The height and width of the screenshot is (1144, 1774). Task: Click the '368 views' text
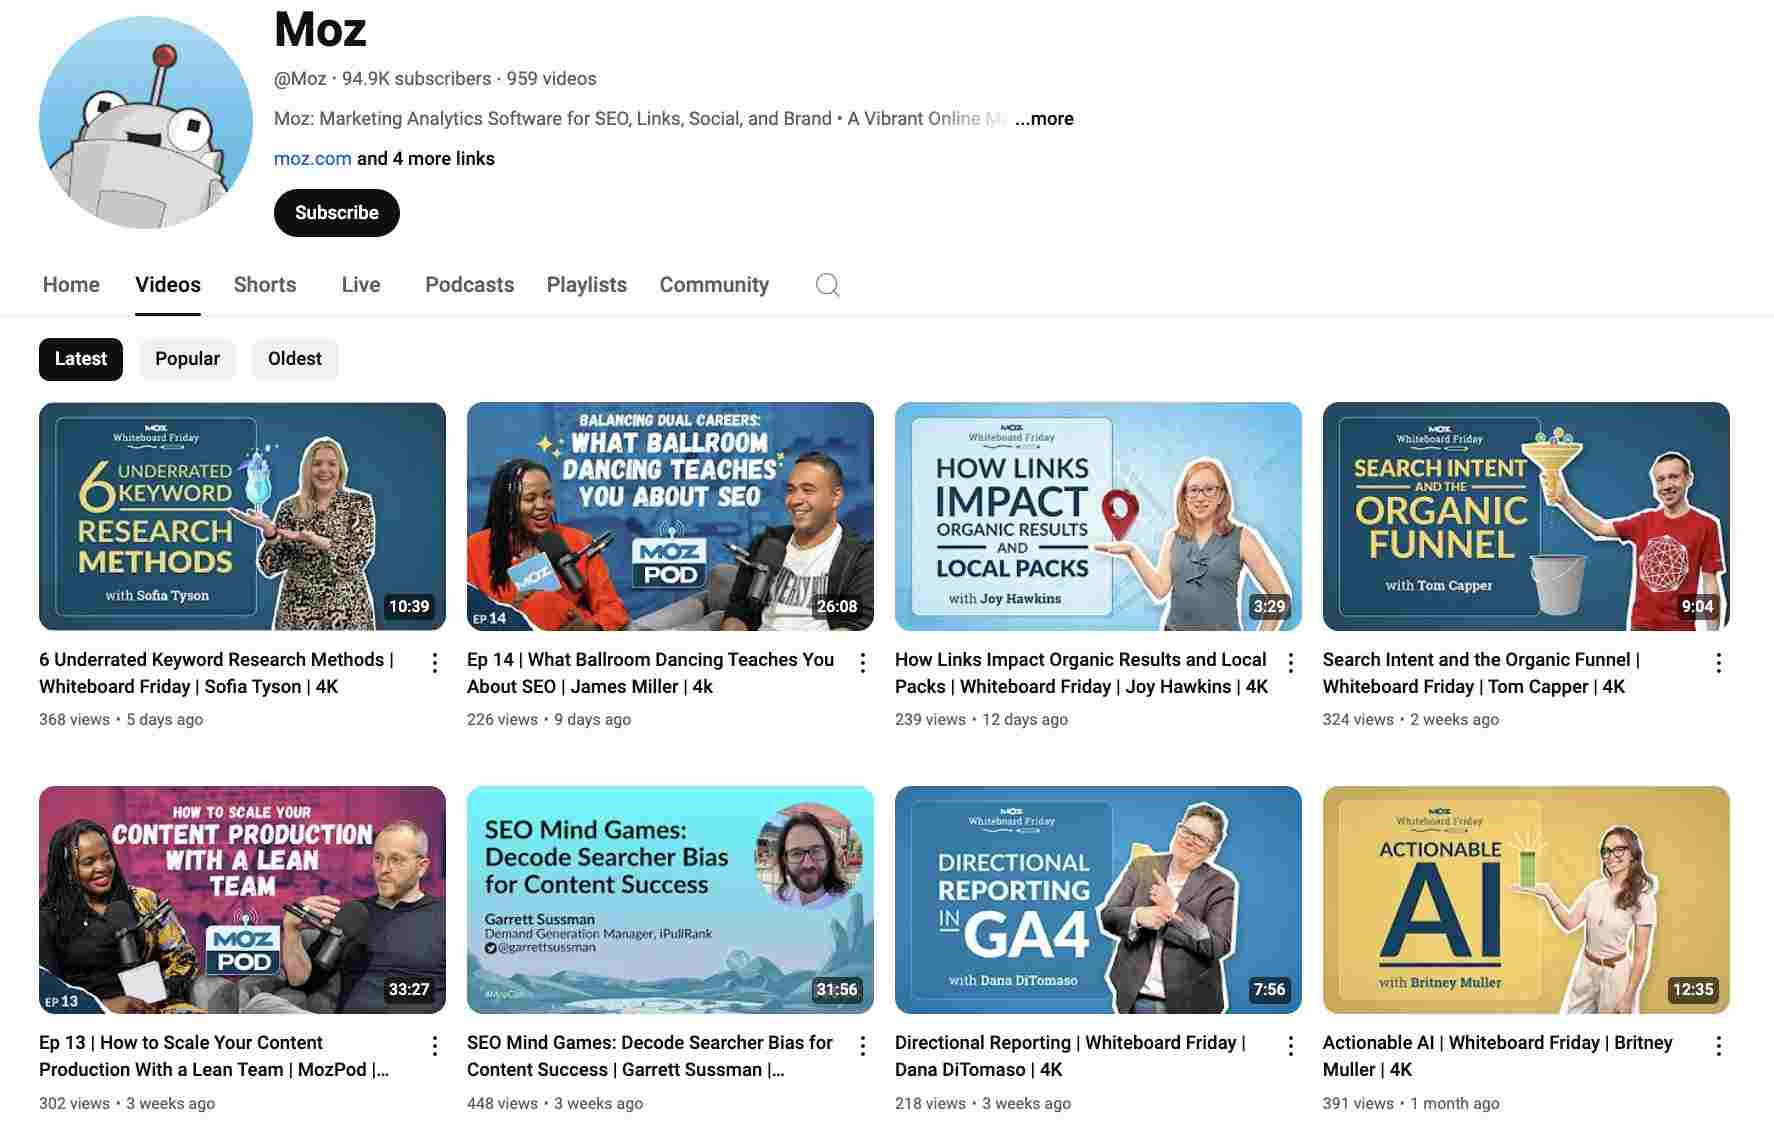pos(74,720)
